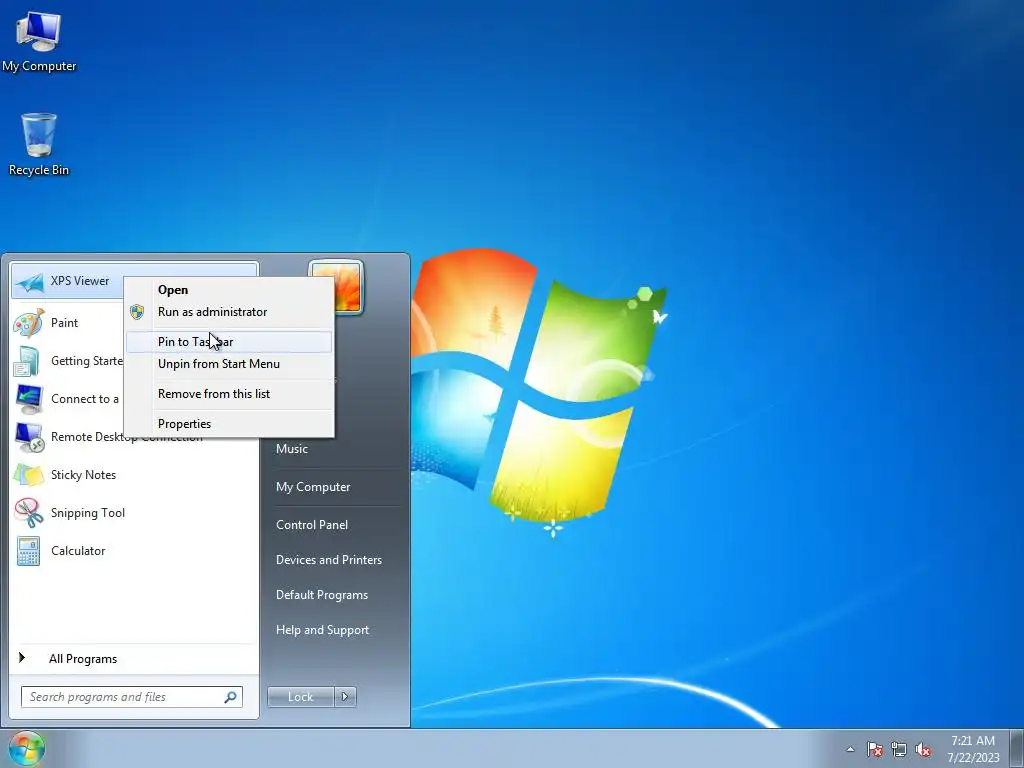The height and width of the screenshot is (768, 1024).
Task: Click the Sticky Notes label
Action: coord(83,475)
